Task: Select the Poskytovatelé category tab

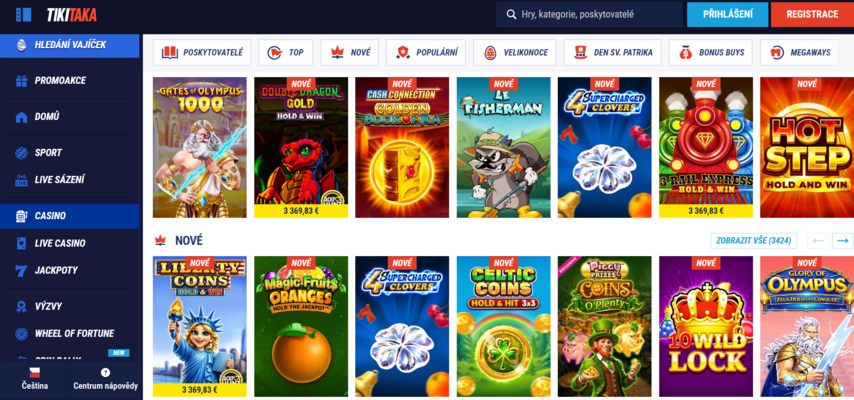Action: (202, 53)
